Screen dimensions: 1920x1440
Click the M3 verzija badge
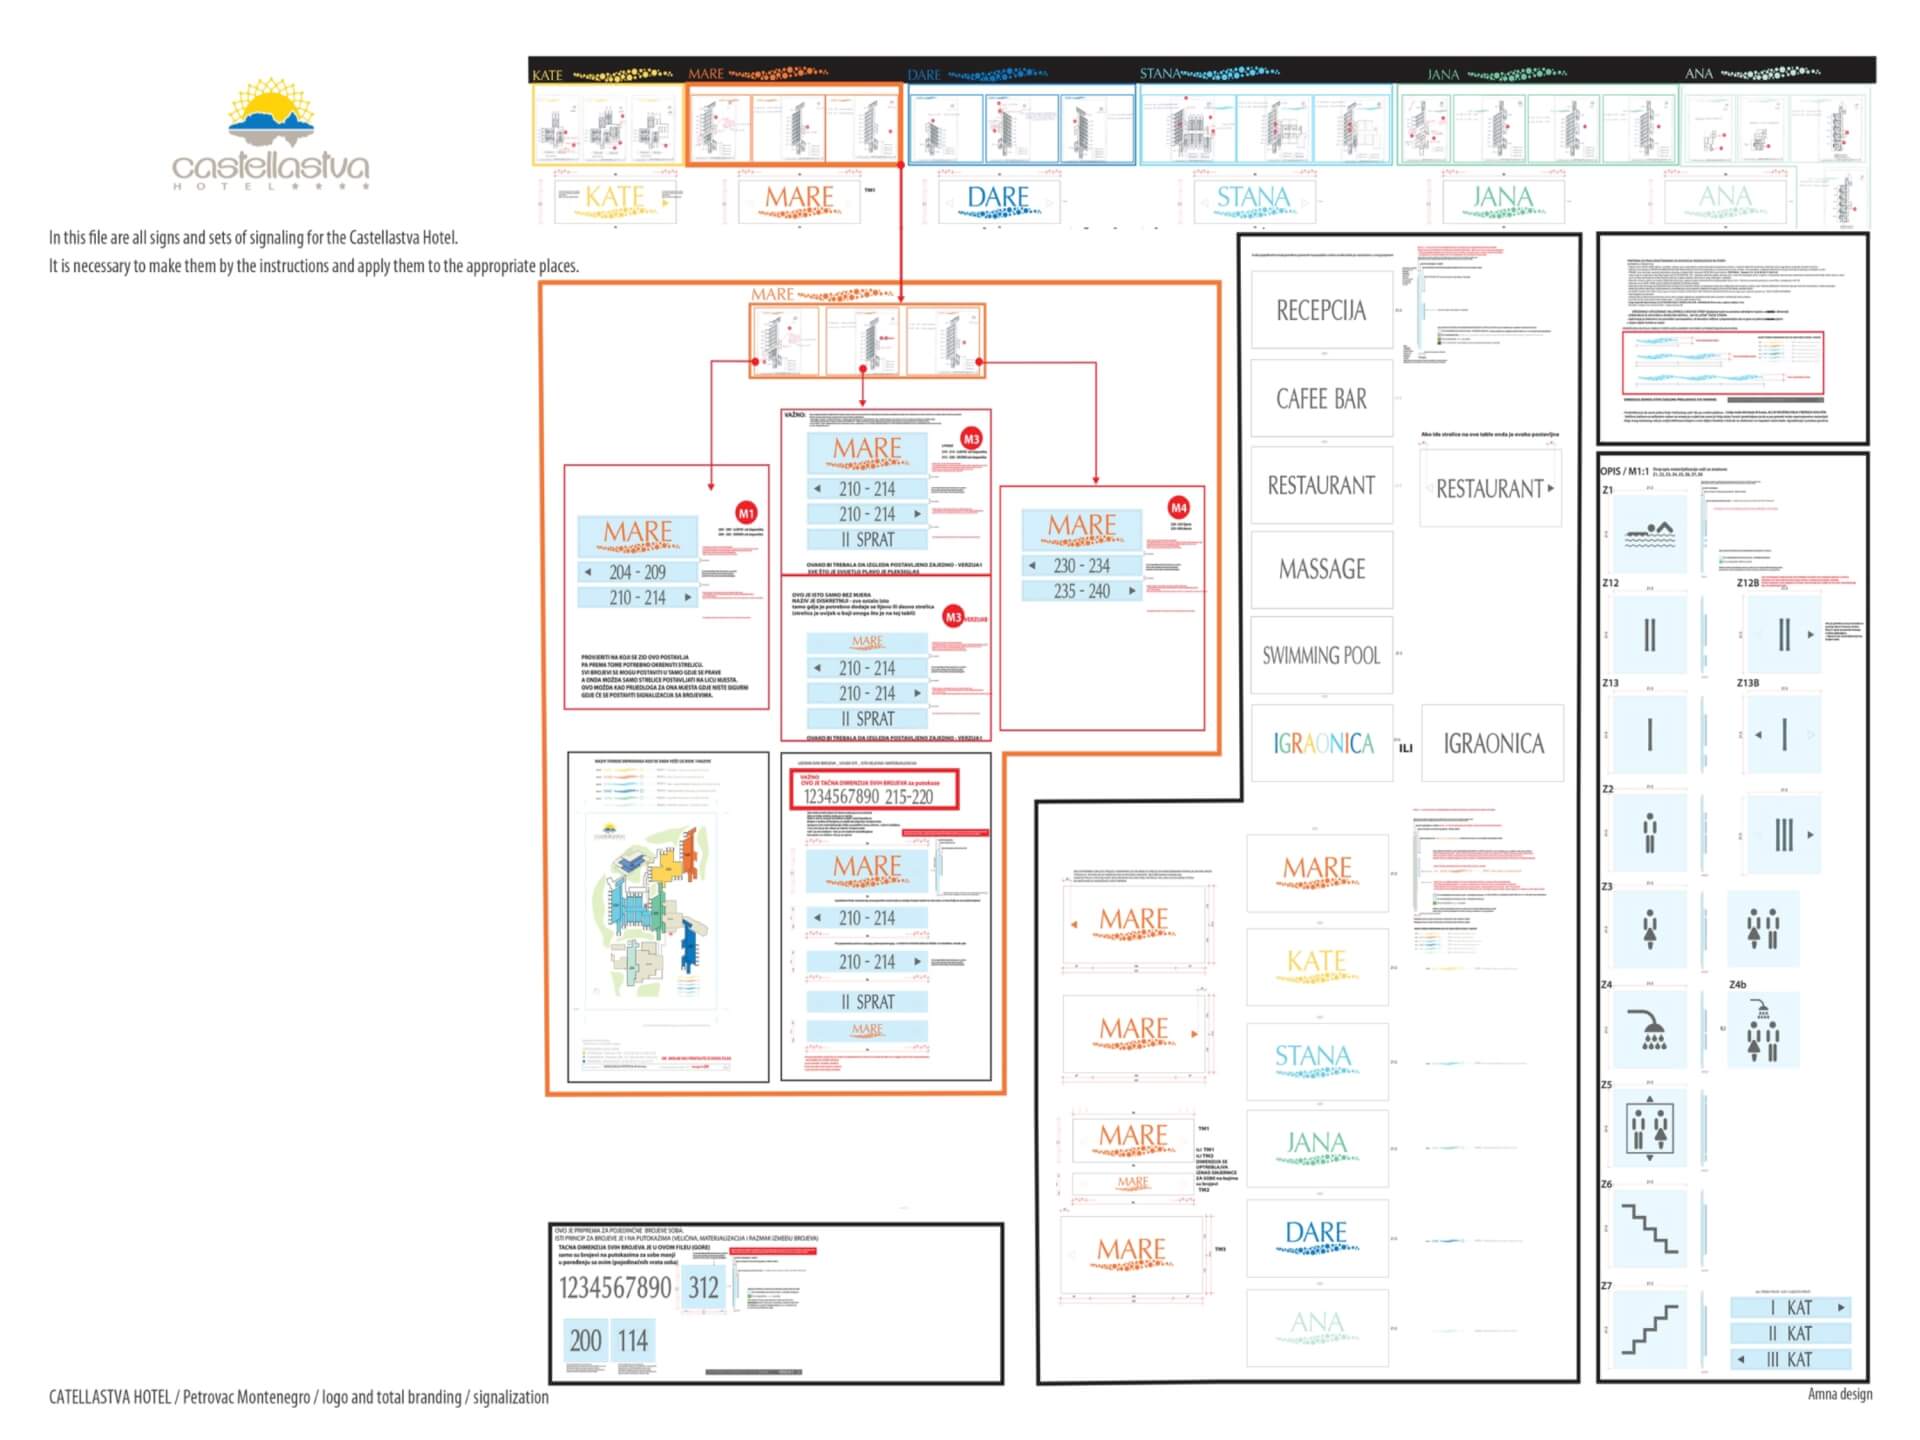(953, 617)
